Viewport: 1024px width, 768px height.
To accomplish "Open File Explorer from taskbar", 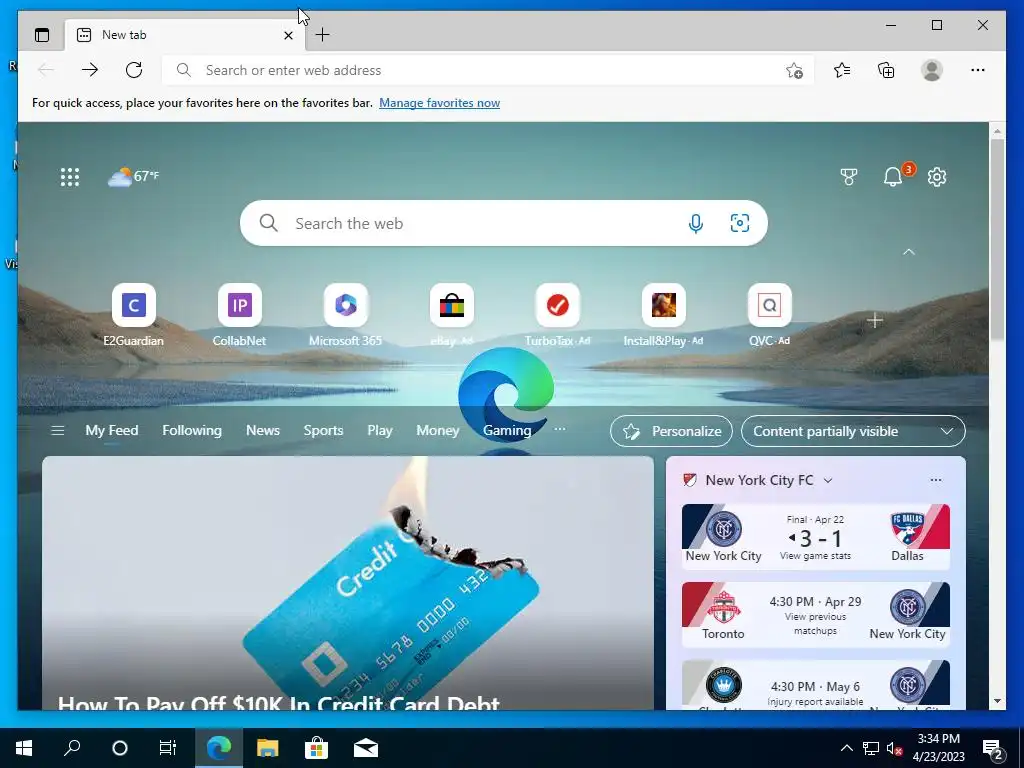I will click(267, 748).
